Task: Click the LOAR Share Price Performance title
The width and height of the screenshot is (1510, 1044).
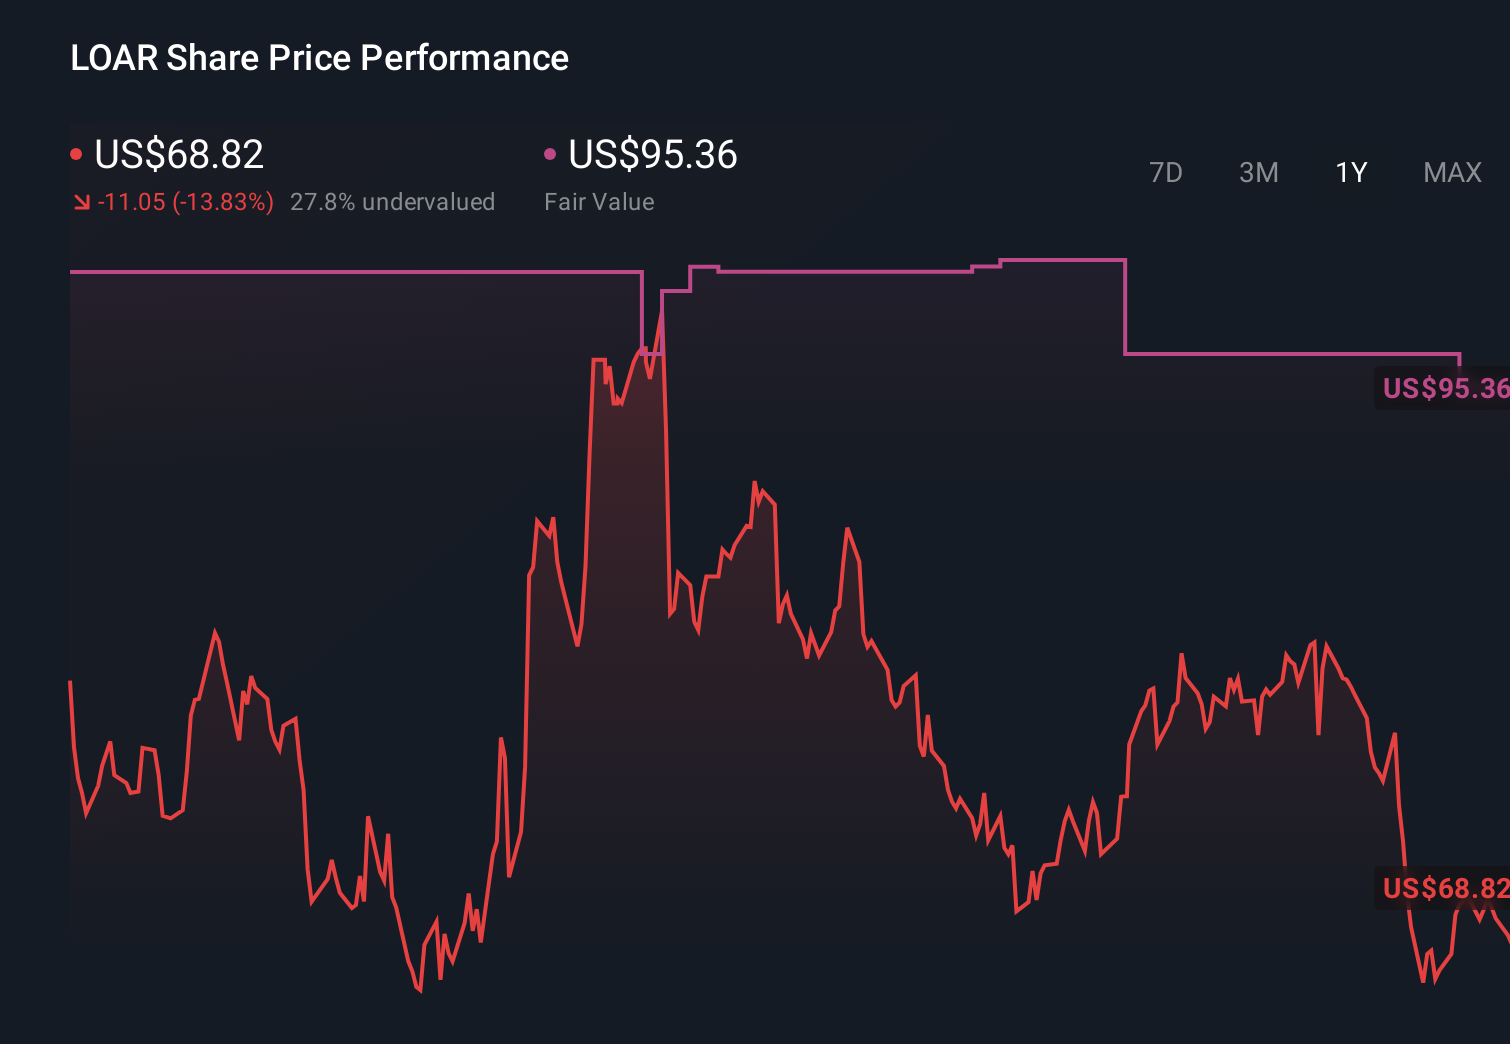Action: pyautogui.click(x=318, y=58)
